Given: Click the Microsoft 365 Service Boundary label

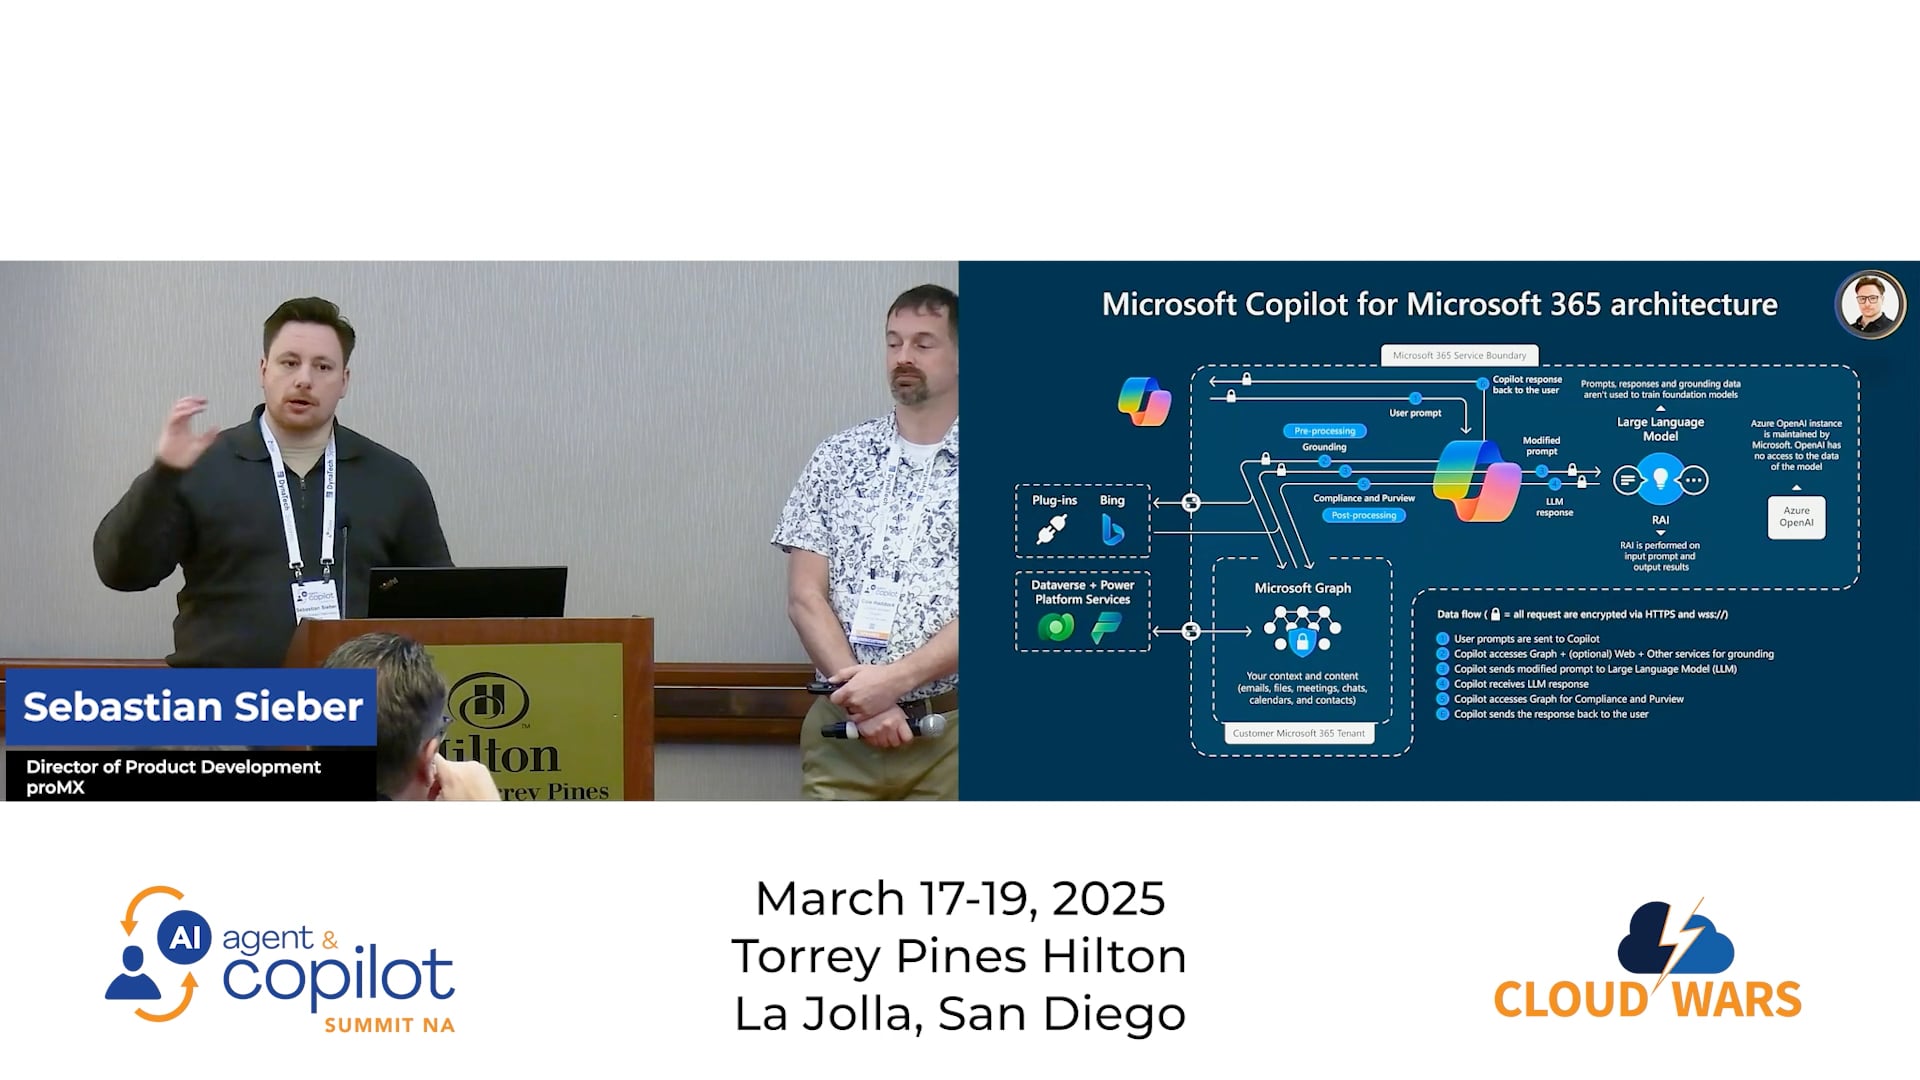Looking at the screenshot, I should point(1459,355).
